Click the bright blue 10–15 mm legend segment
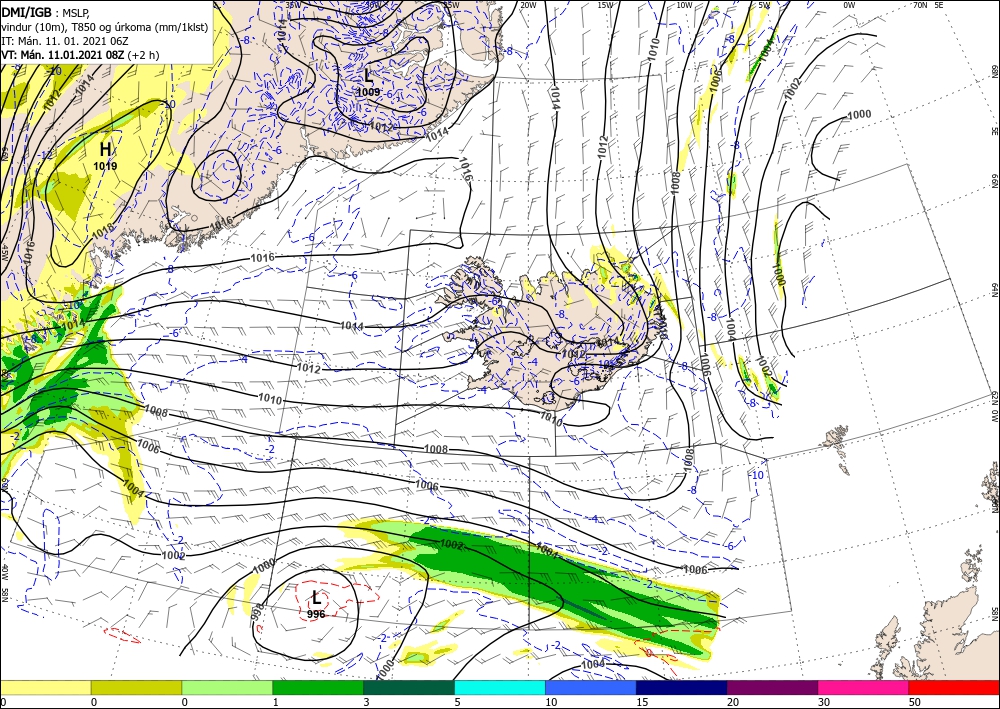The image size is (1000, 709). [x=591, y=687]
